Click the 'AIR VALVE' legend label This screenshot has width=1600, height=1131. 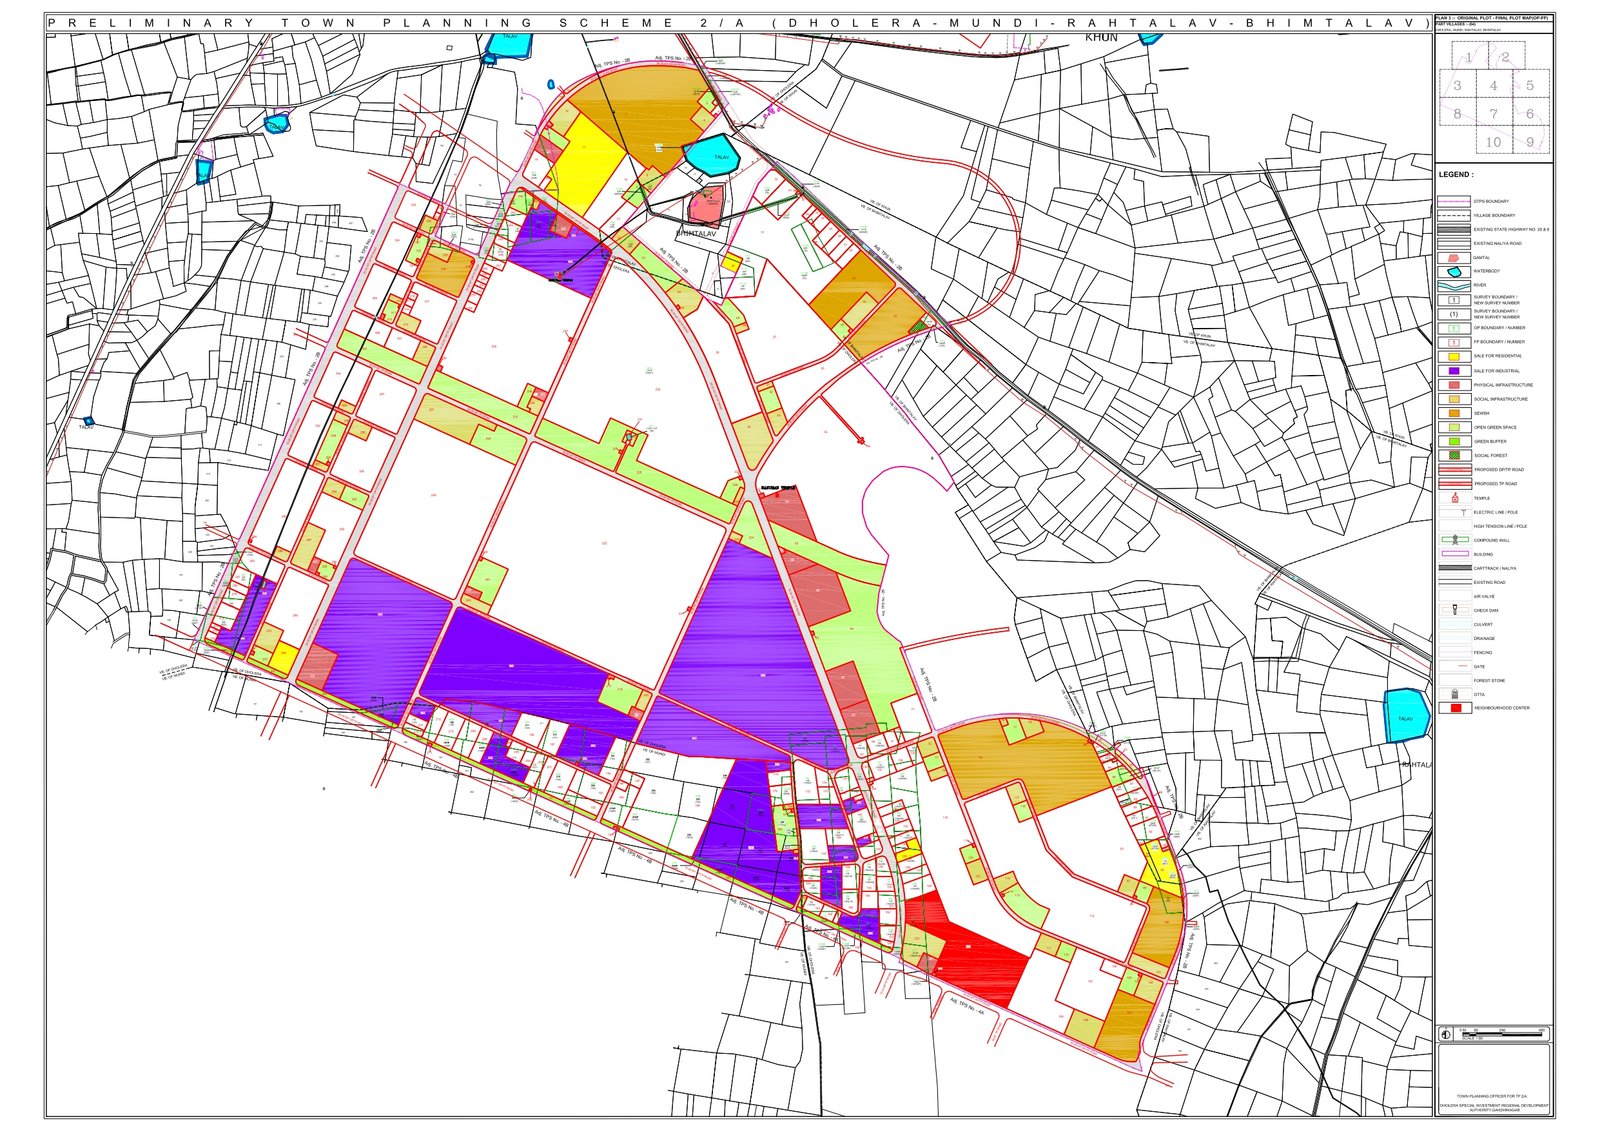pos(1484,596)
